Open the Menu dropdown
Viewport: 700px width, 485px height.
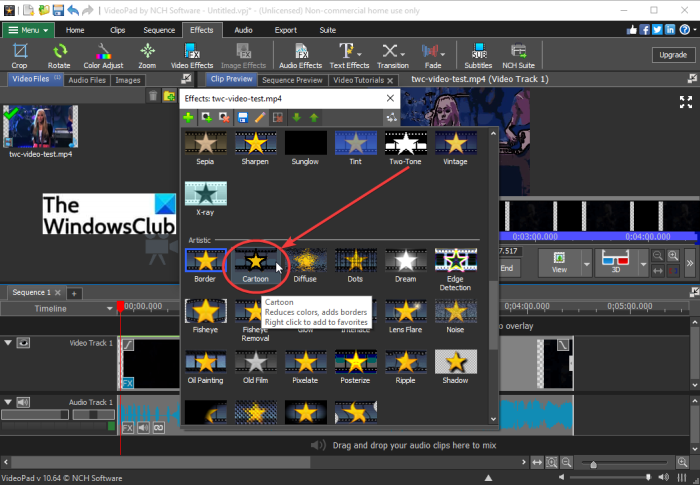[29, 30]
